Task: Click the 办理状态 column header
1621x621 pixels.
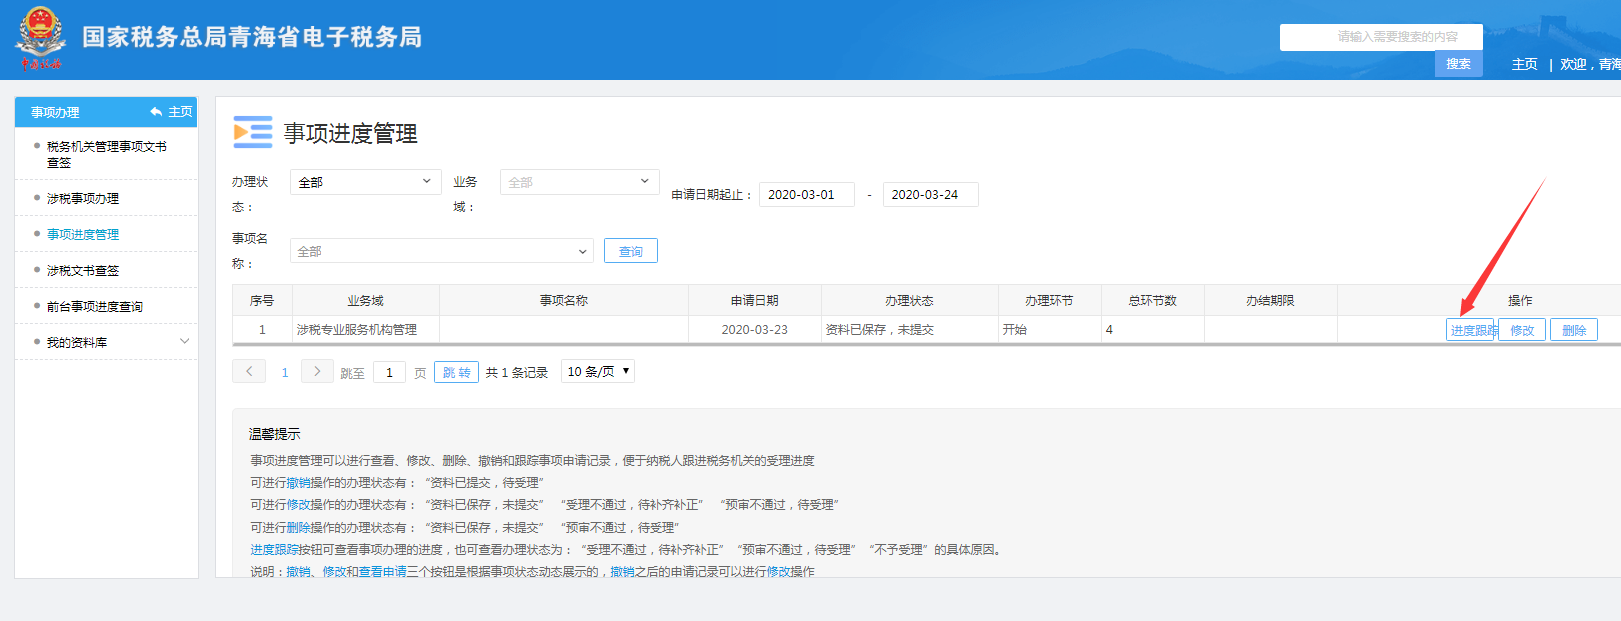Action: pos(909,300)
